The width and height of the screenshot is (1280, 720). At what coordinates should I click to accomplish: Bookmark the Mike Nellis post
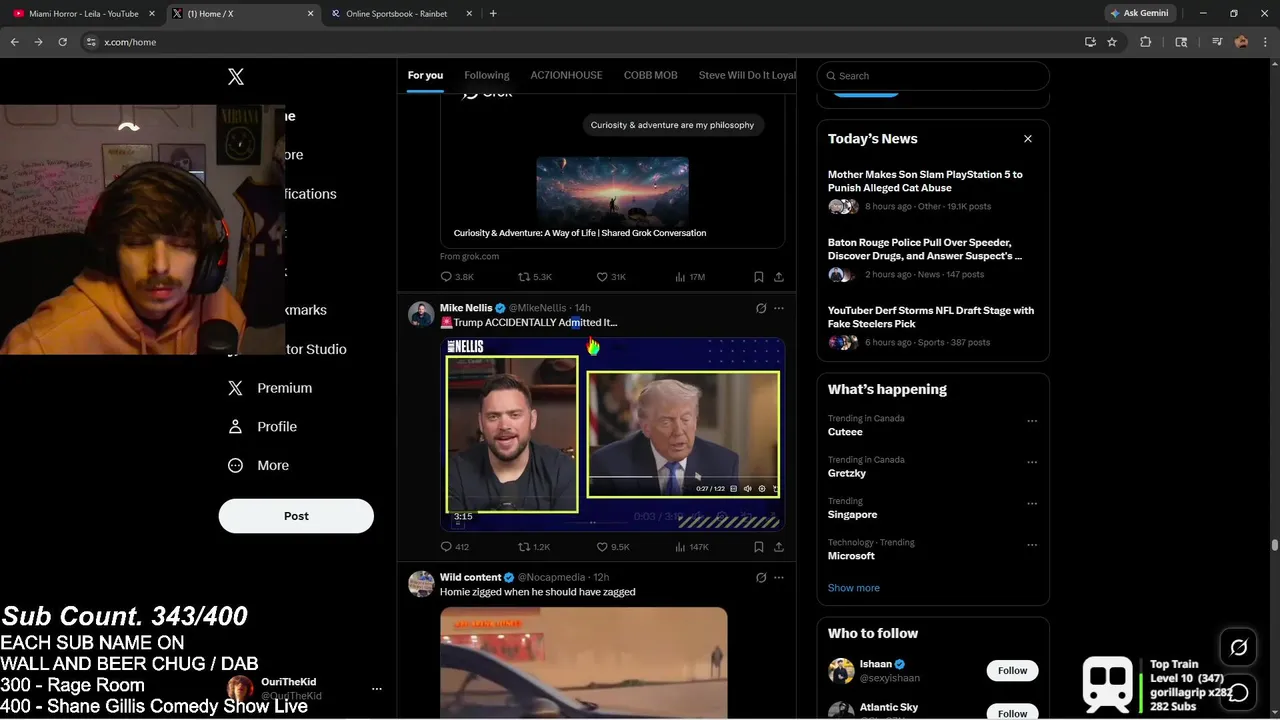pos(759,547)
